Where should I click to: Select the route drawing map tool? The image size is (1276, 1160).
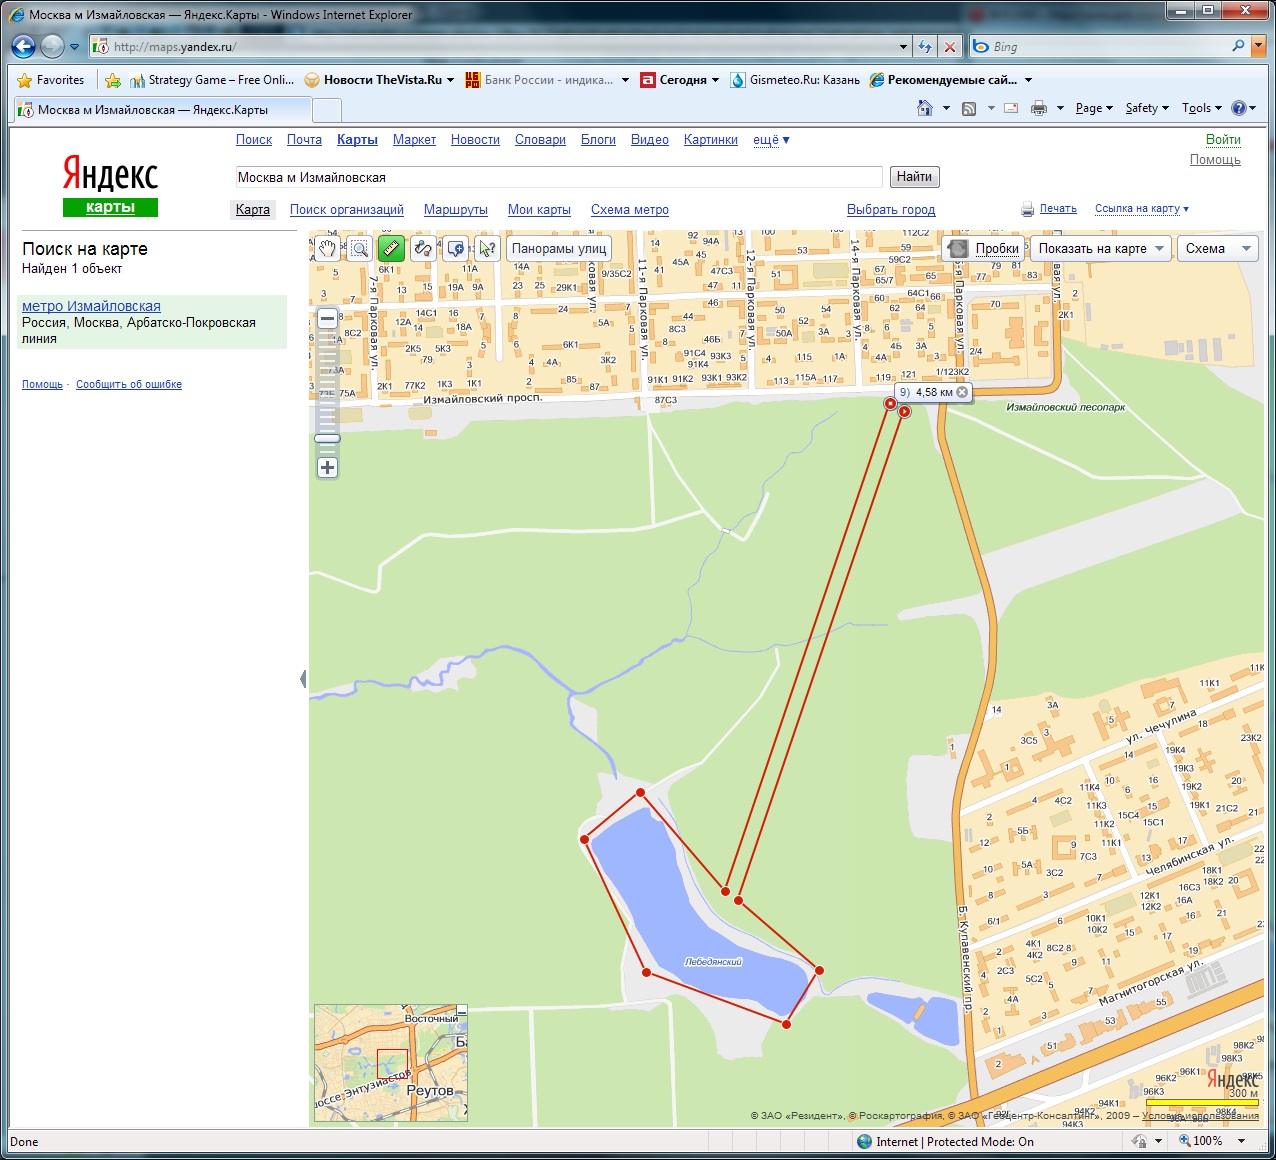point(423,249)
